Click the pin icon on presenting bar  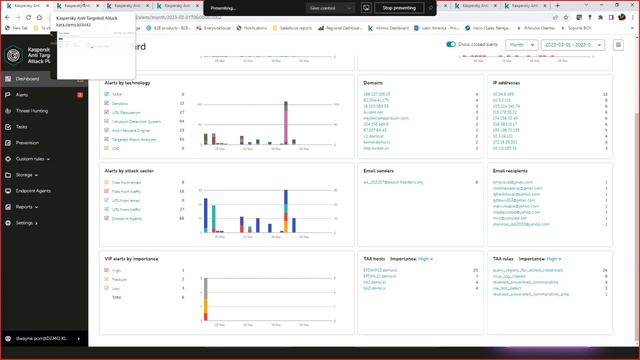[431, 8]
